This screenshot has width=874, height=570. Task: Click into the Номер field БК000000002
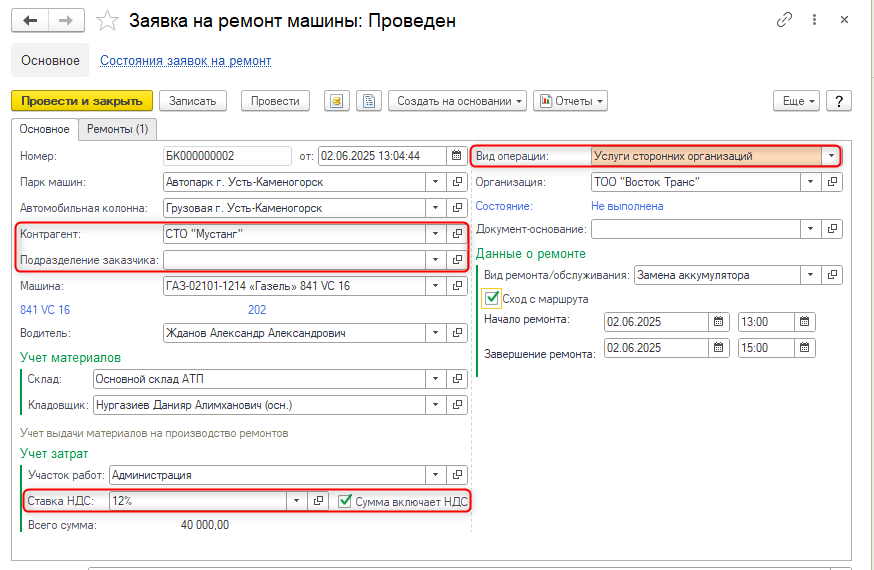pyautogui.click(x=227, y=156)
